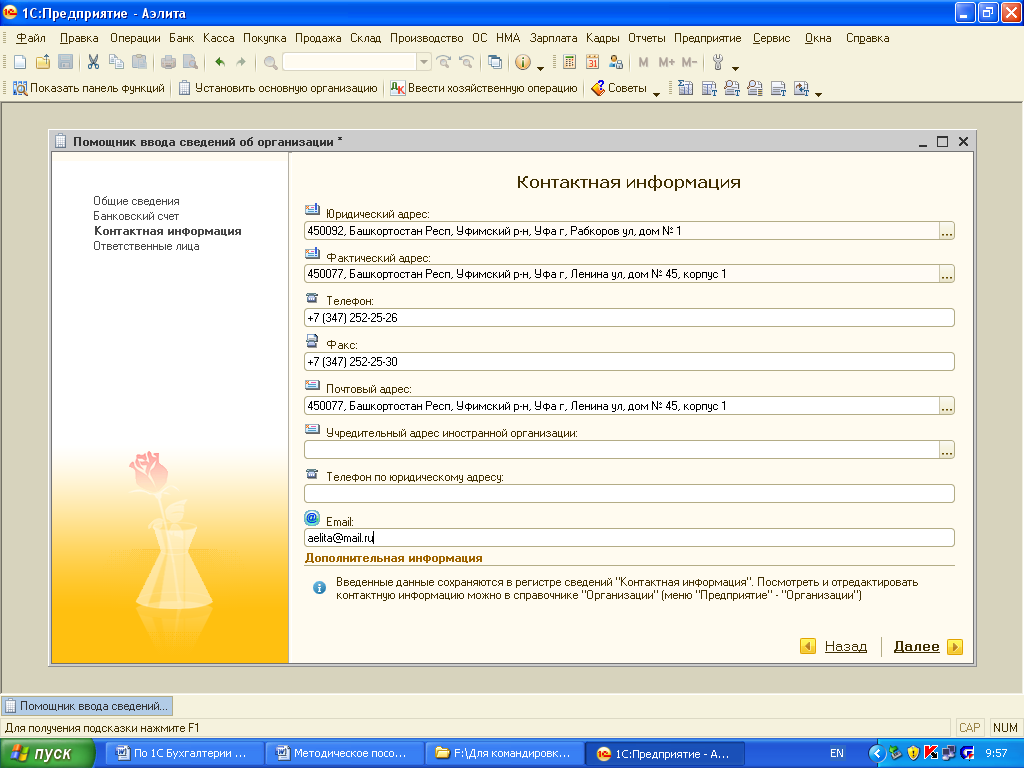Click the Find next icon
This screenshot has width=1024, height=768.
444,62
